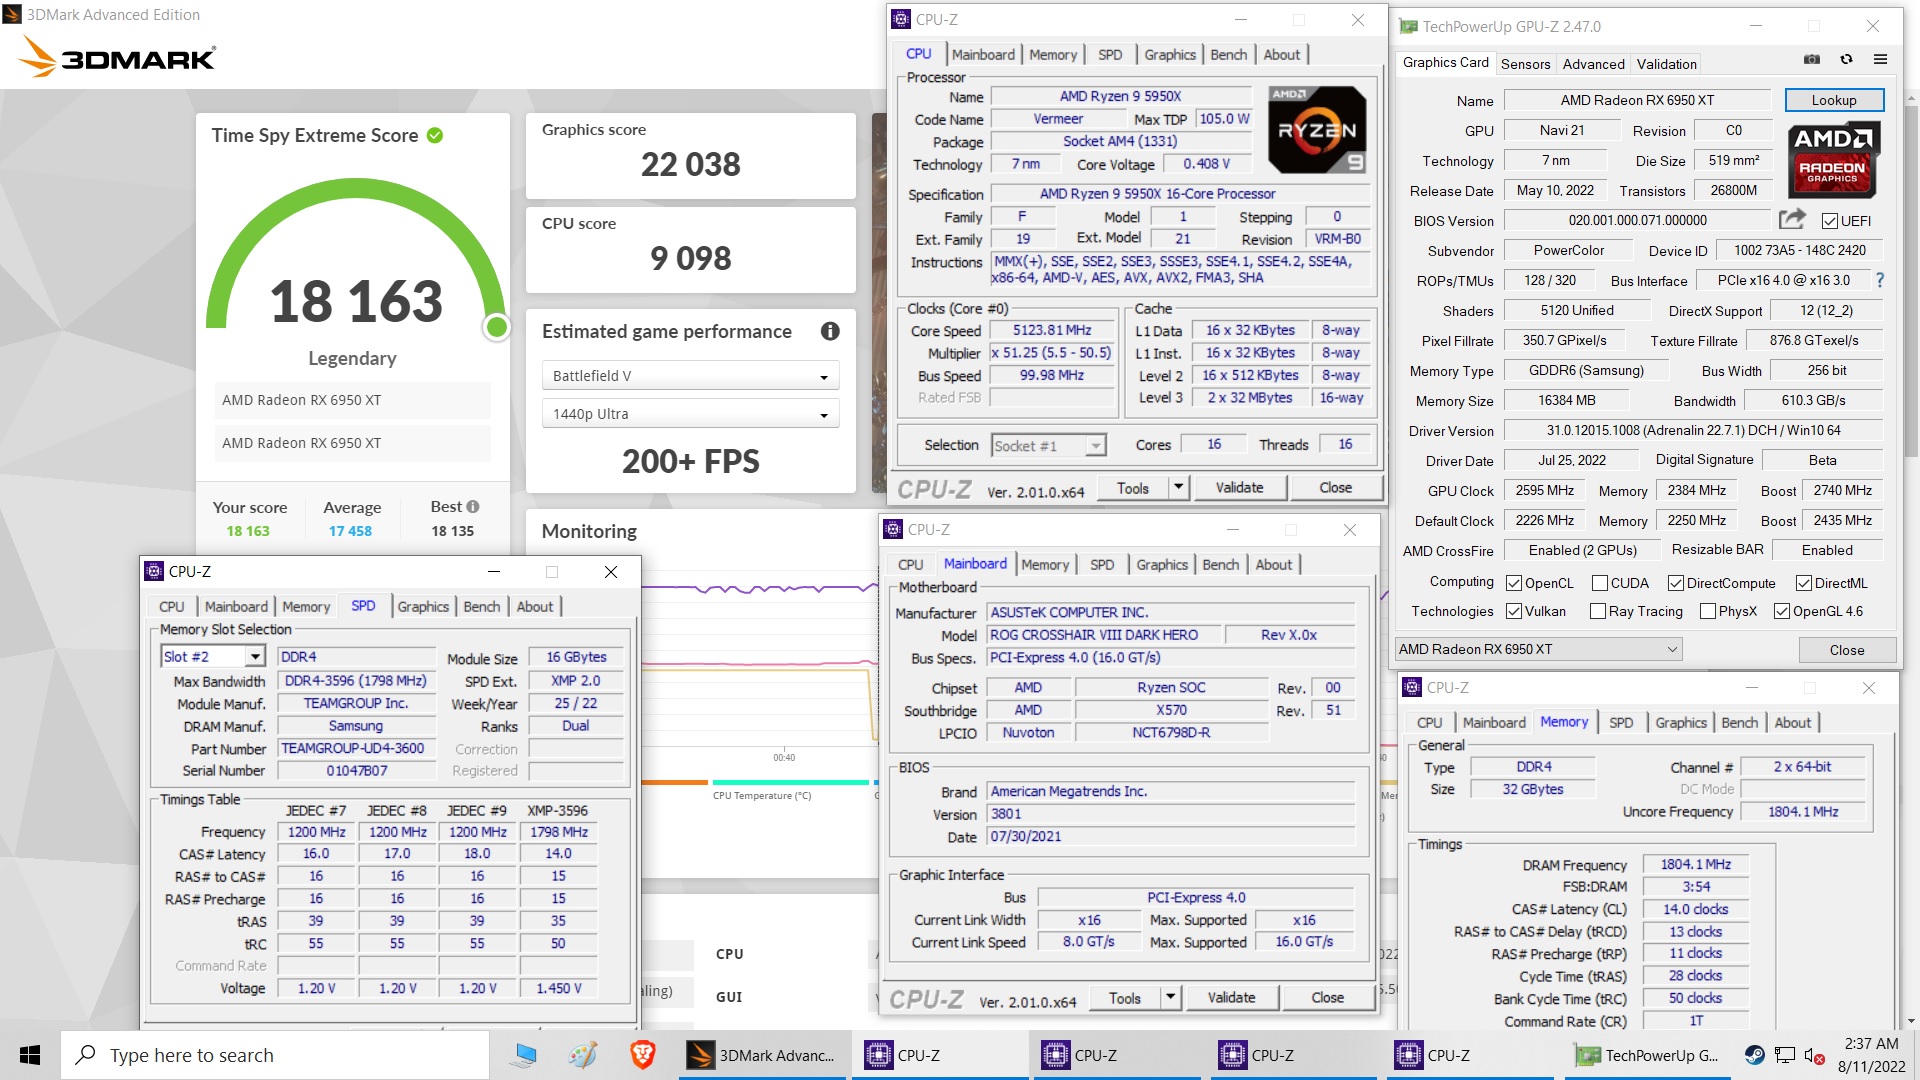Open the Bench tab in CPU-Z processor window

click(x=1229, y=55)
